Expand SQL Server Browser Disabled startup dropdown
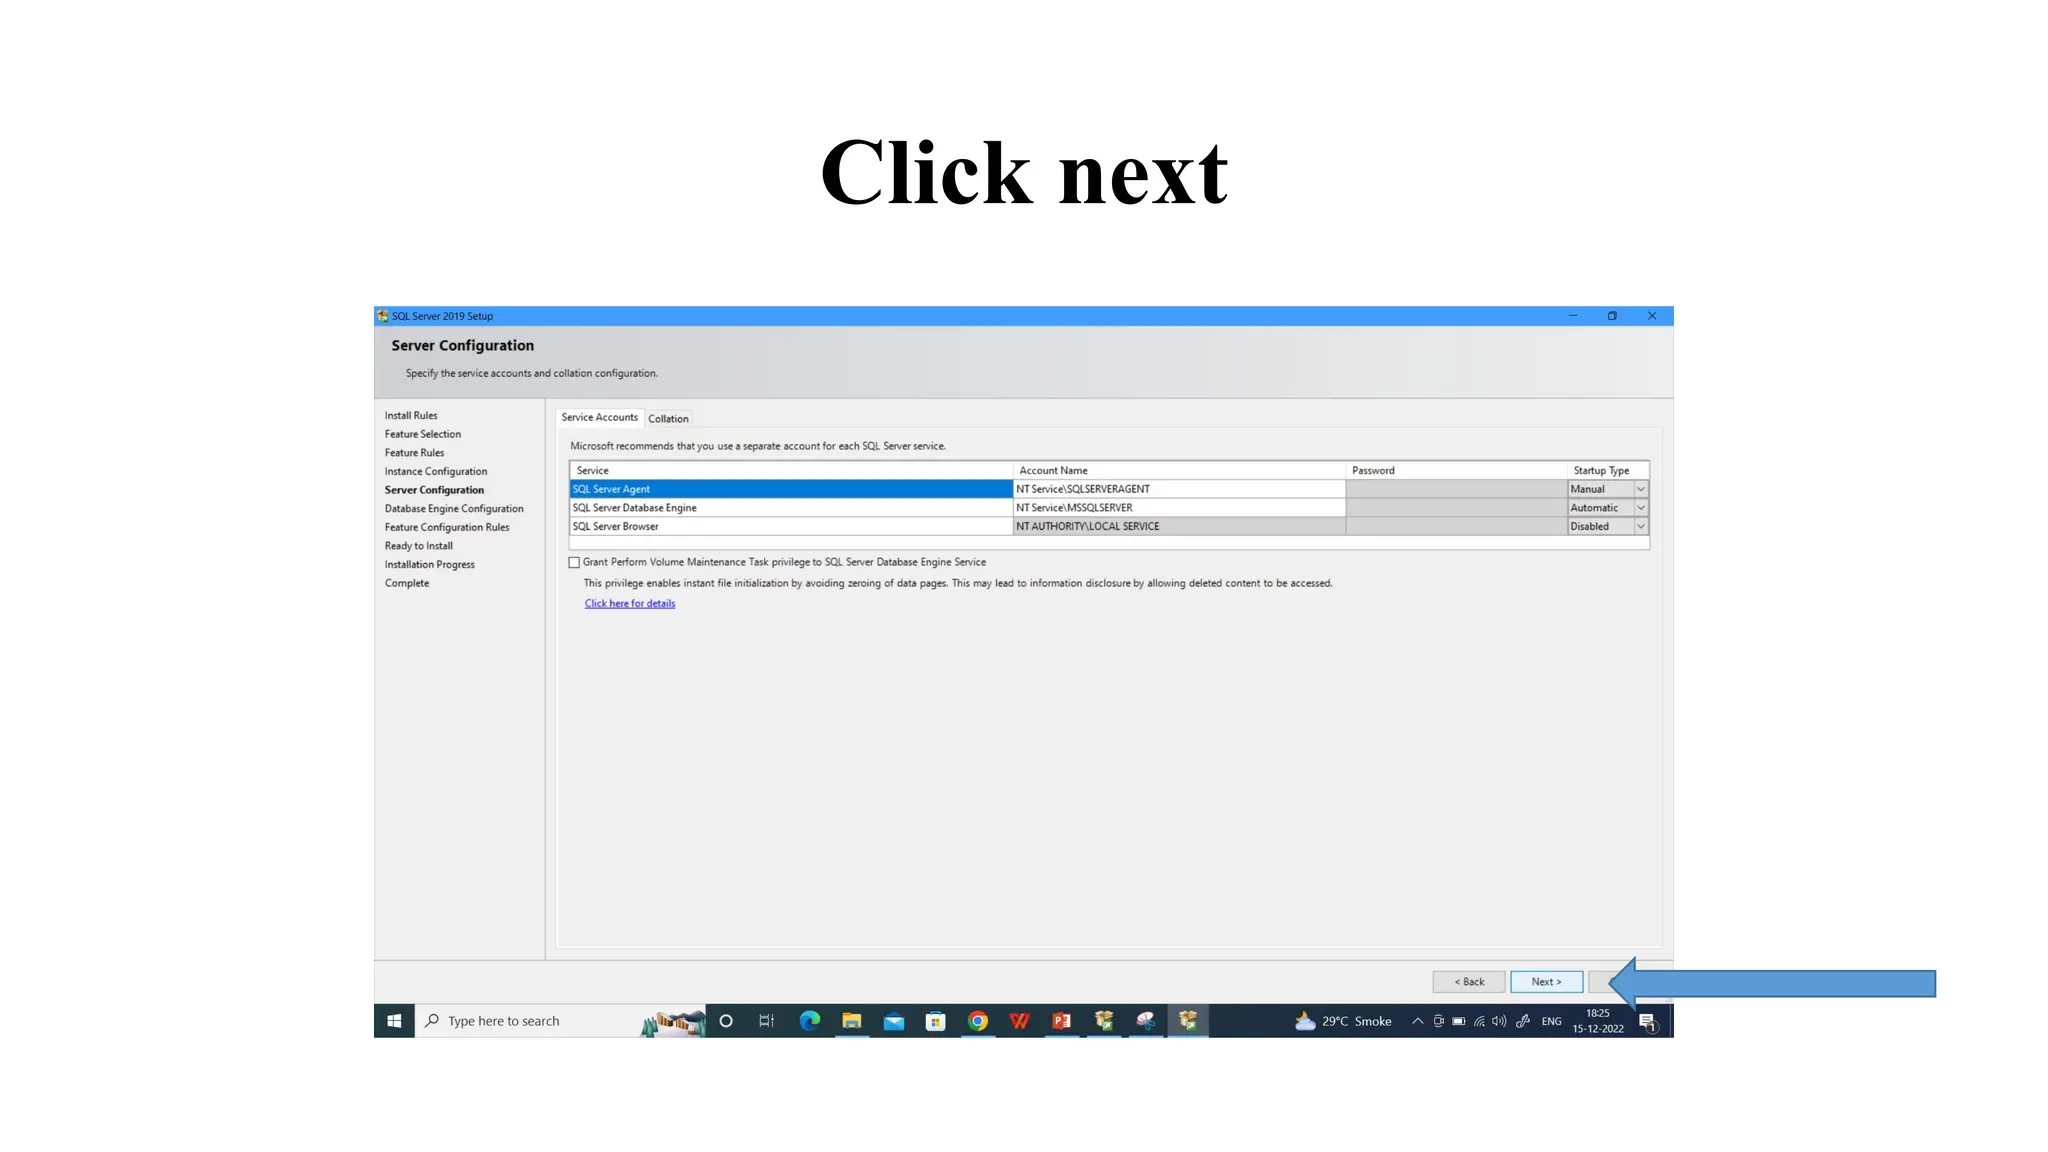The image size is (2048, 1152). click(x=1640, y=527)
